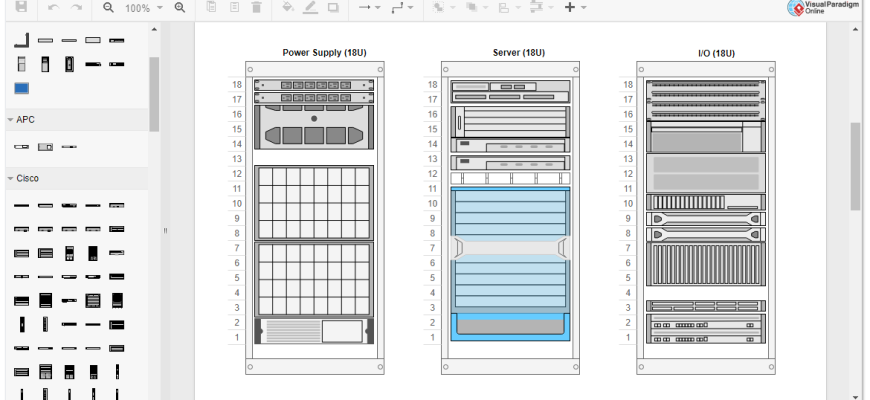This screenshot has height=400, width=870.
Task: Zoom in with the plus magnifier
Action: click(x=180, y=7)
